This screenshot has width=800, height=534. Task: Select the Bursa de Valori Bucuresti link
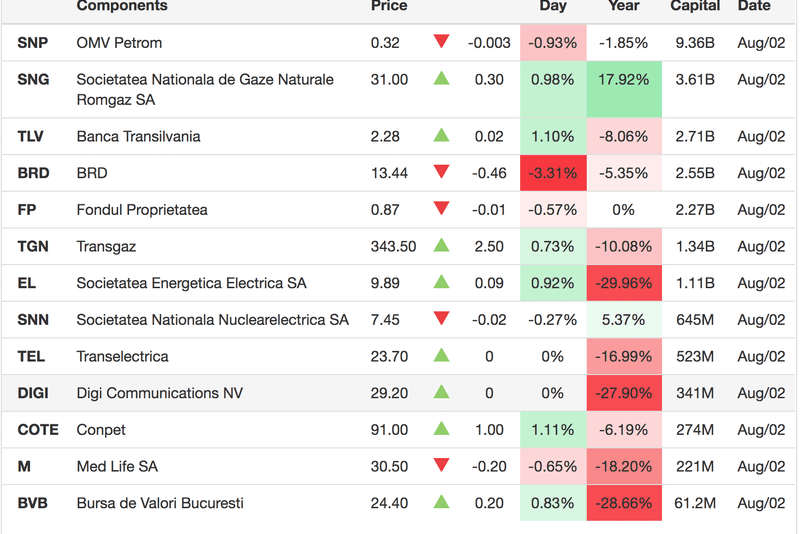pyautogui.click(x=160, y=503)
